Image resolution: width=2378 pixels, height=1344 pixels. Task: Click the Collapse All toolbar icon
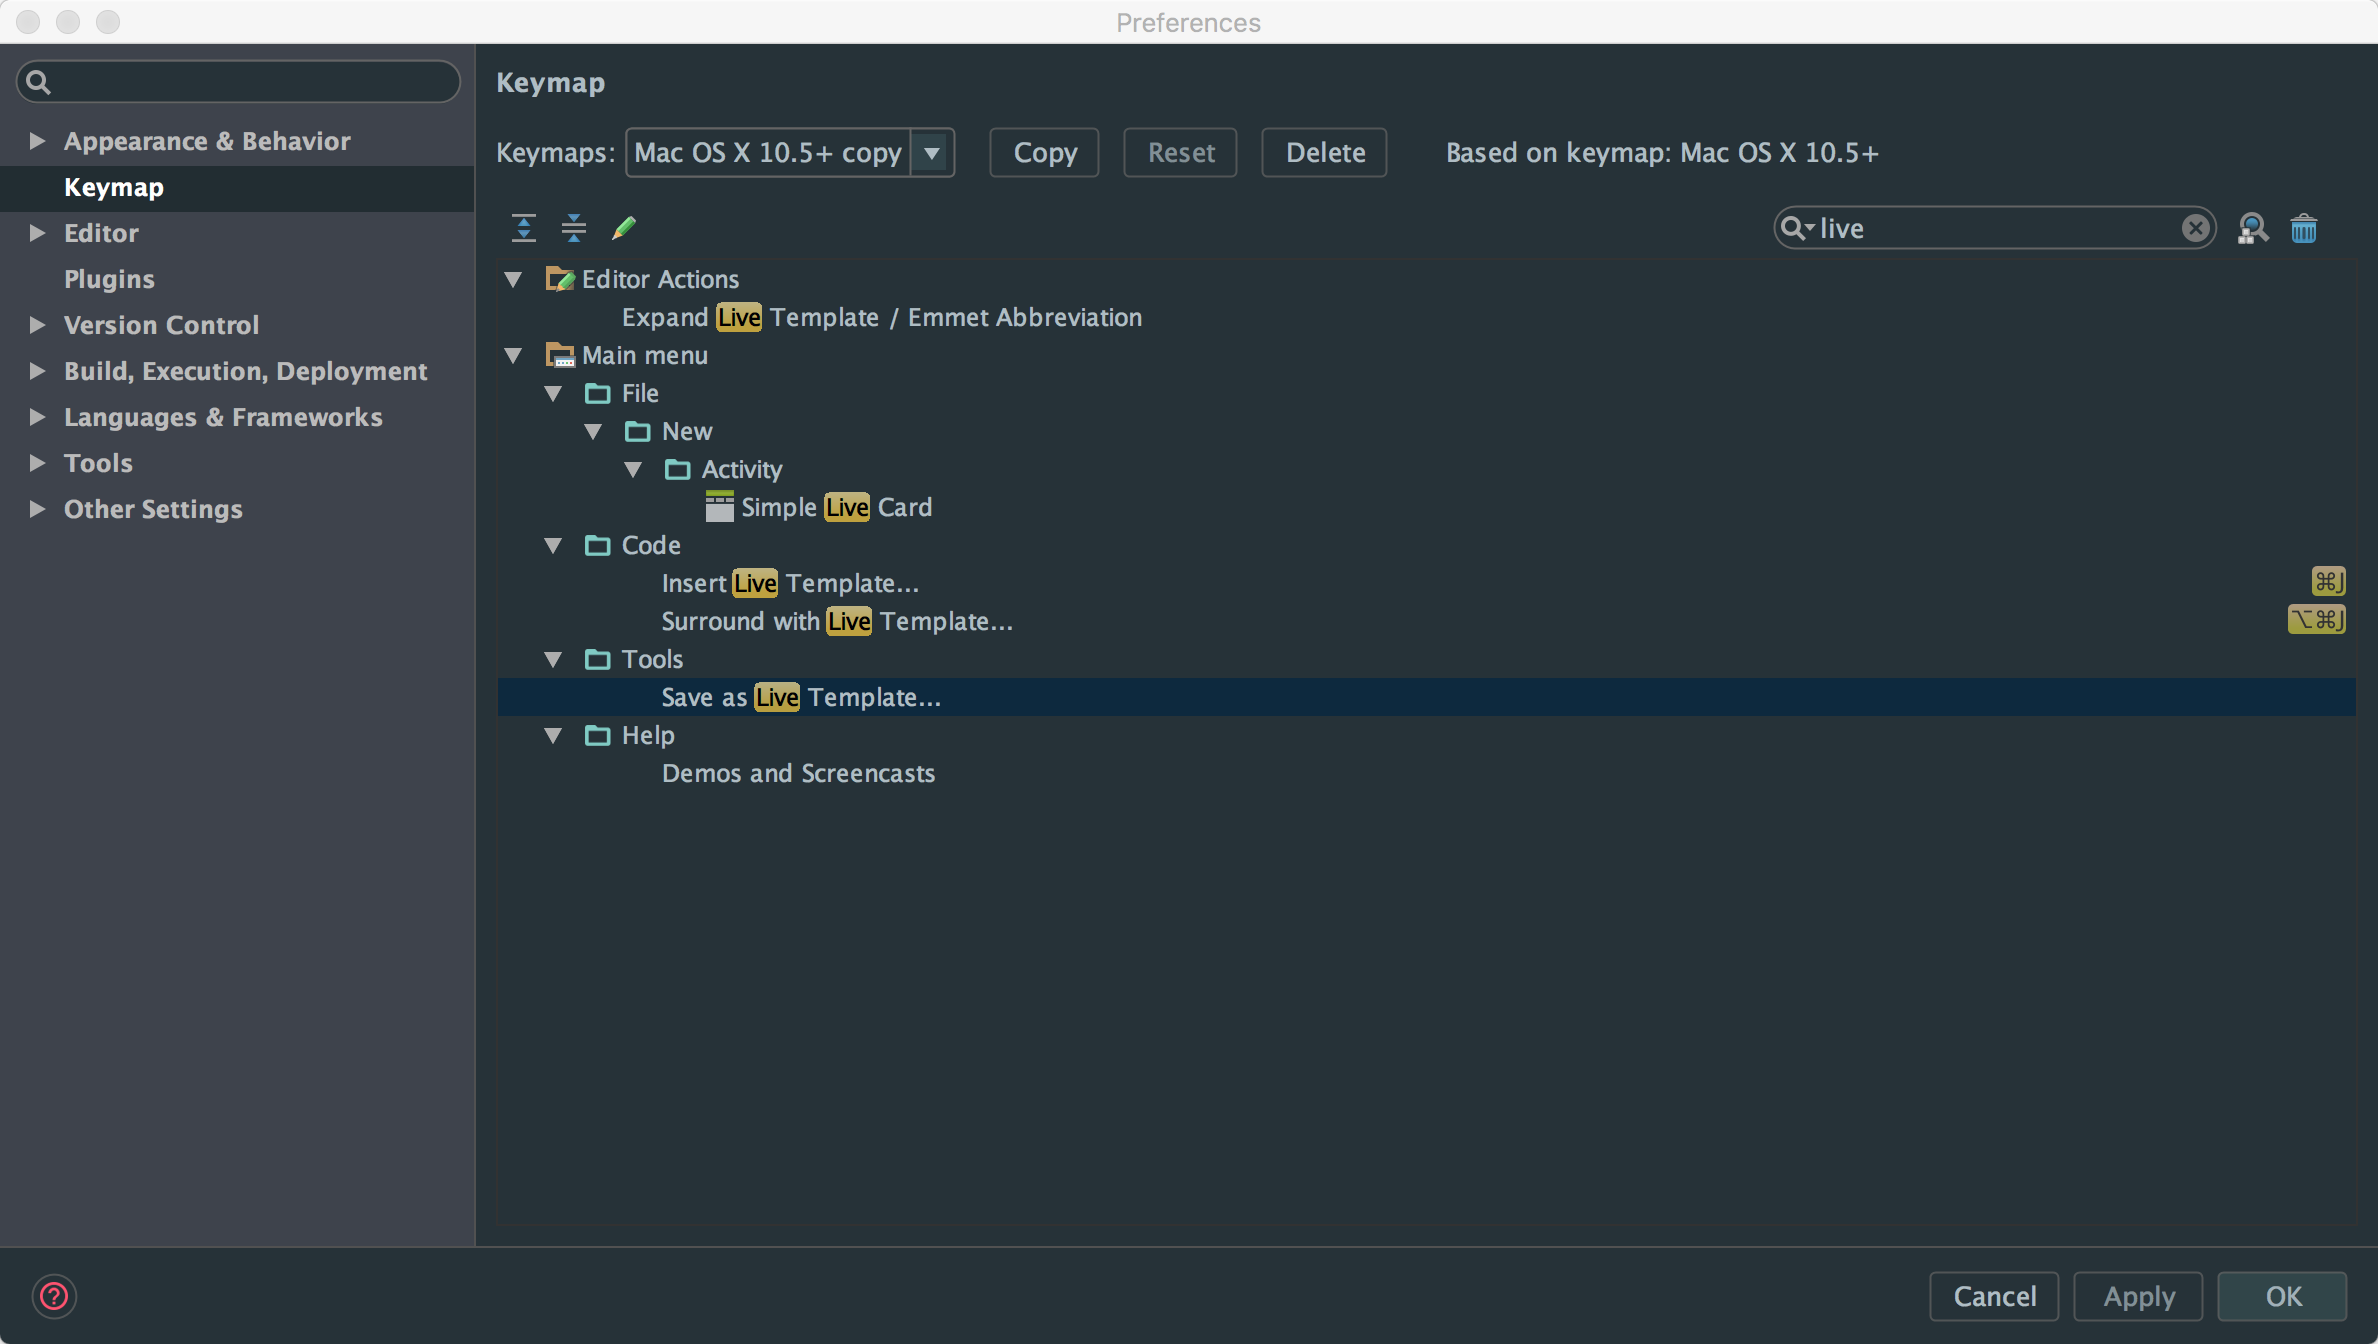[x=574, y=228]
